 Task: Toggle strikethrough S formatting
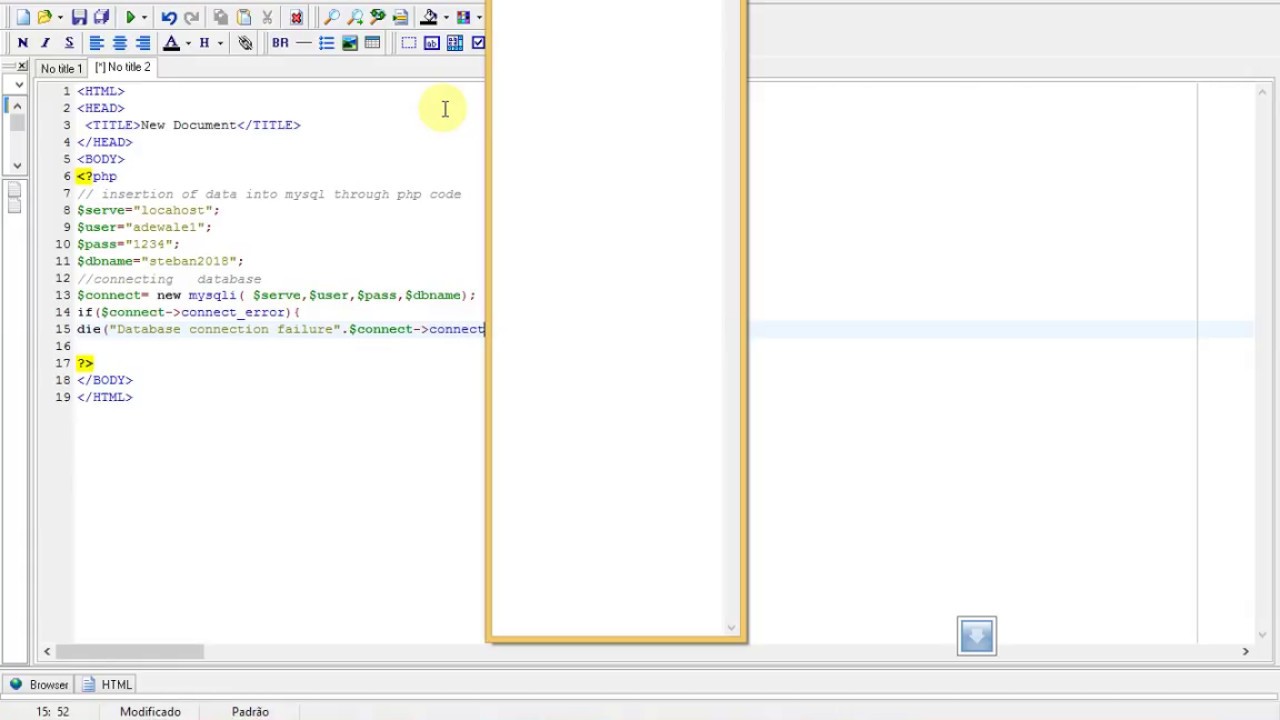(x=69, y=43)
